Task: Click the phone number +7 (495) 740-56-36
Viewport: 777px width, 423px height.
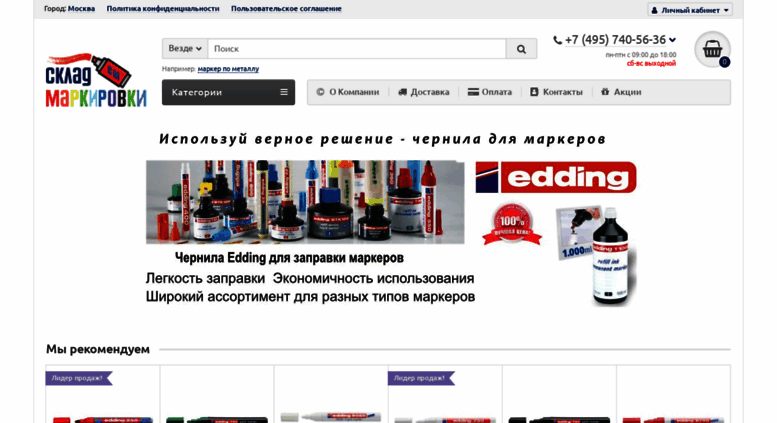Action: (615, 40)
